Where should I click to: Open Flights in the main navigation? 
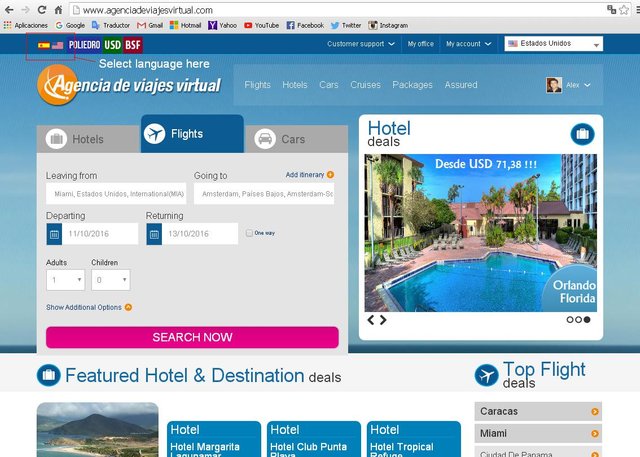(x=258, y=85)
